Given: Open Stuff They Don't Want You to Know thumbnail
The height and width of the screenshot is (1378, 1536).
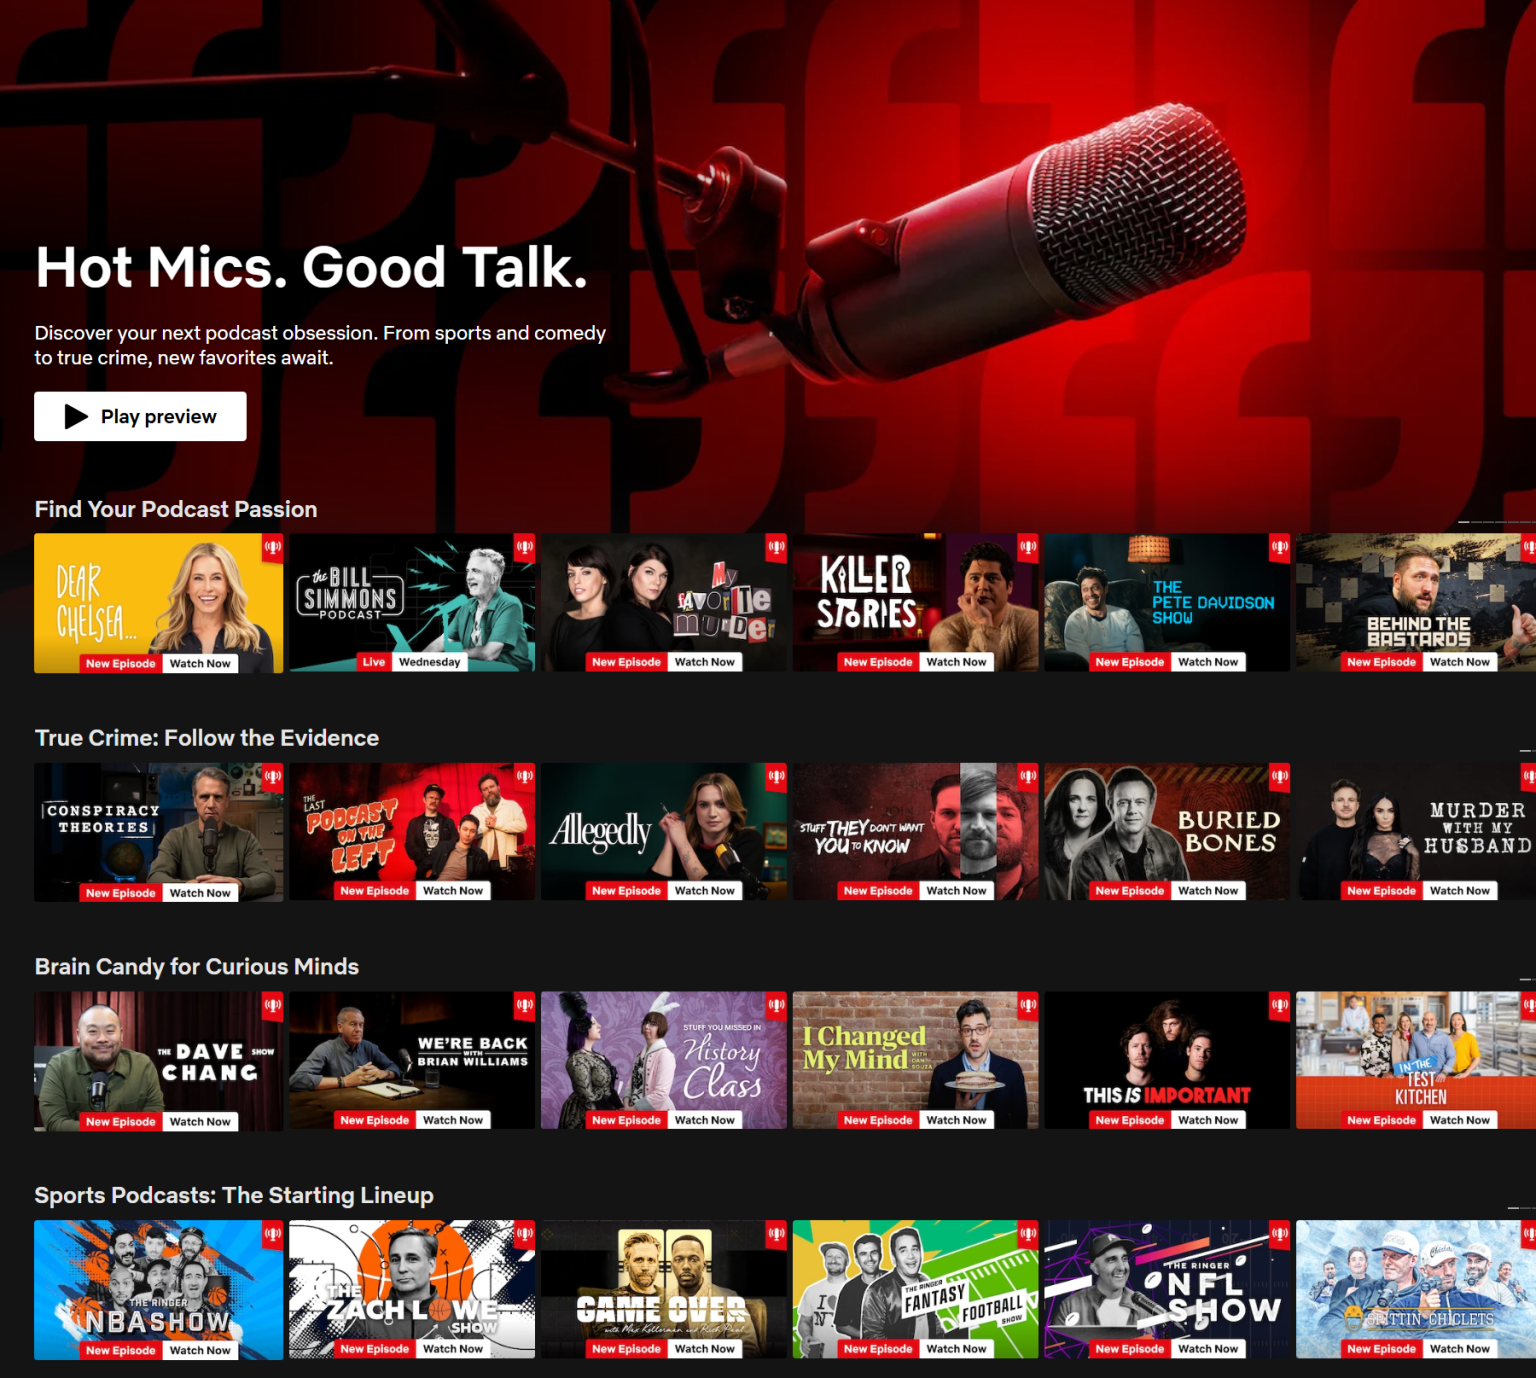Looking at the screenshot, I should (916, 832).
